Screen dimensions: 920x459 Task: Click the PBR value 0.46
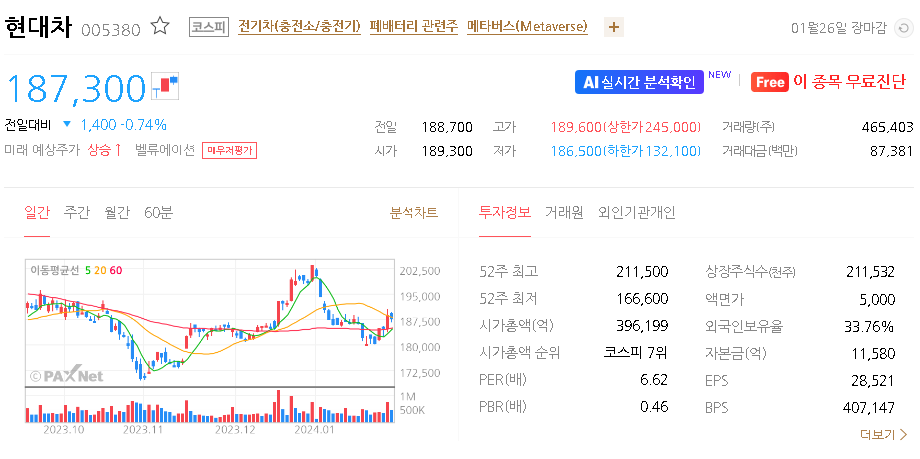[654, 407]
